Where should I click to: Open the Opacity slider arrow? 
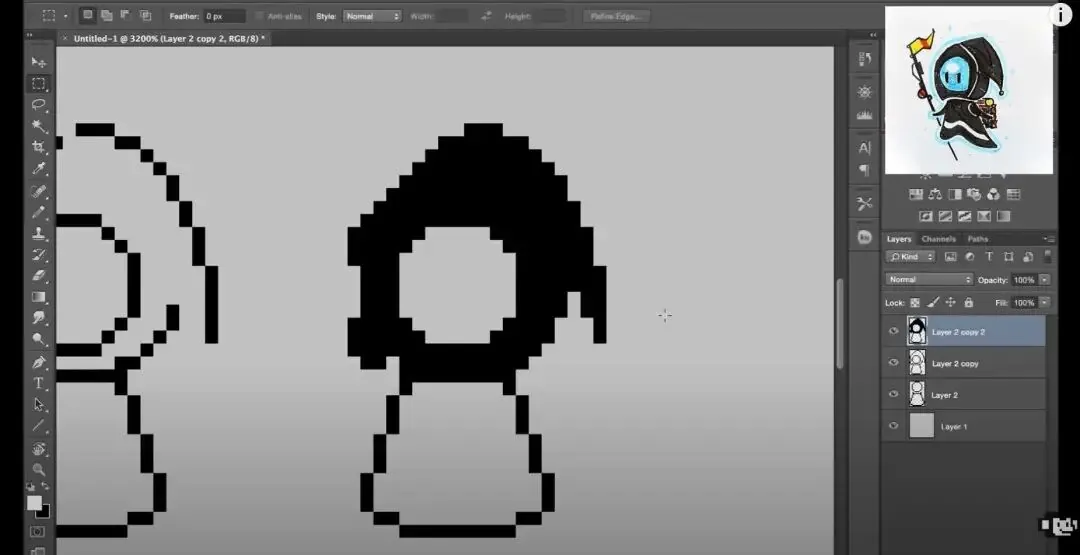1045,280
